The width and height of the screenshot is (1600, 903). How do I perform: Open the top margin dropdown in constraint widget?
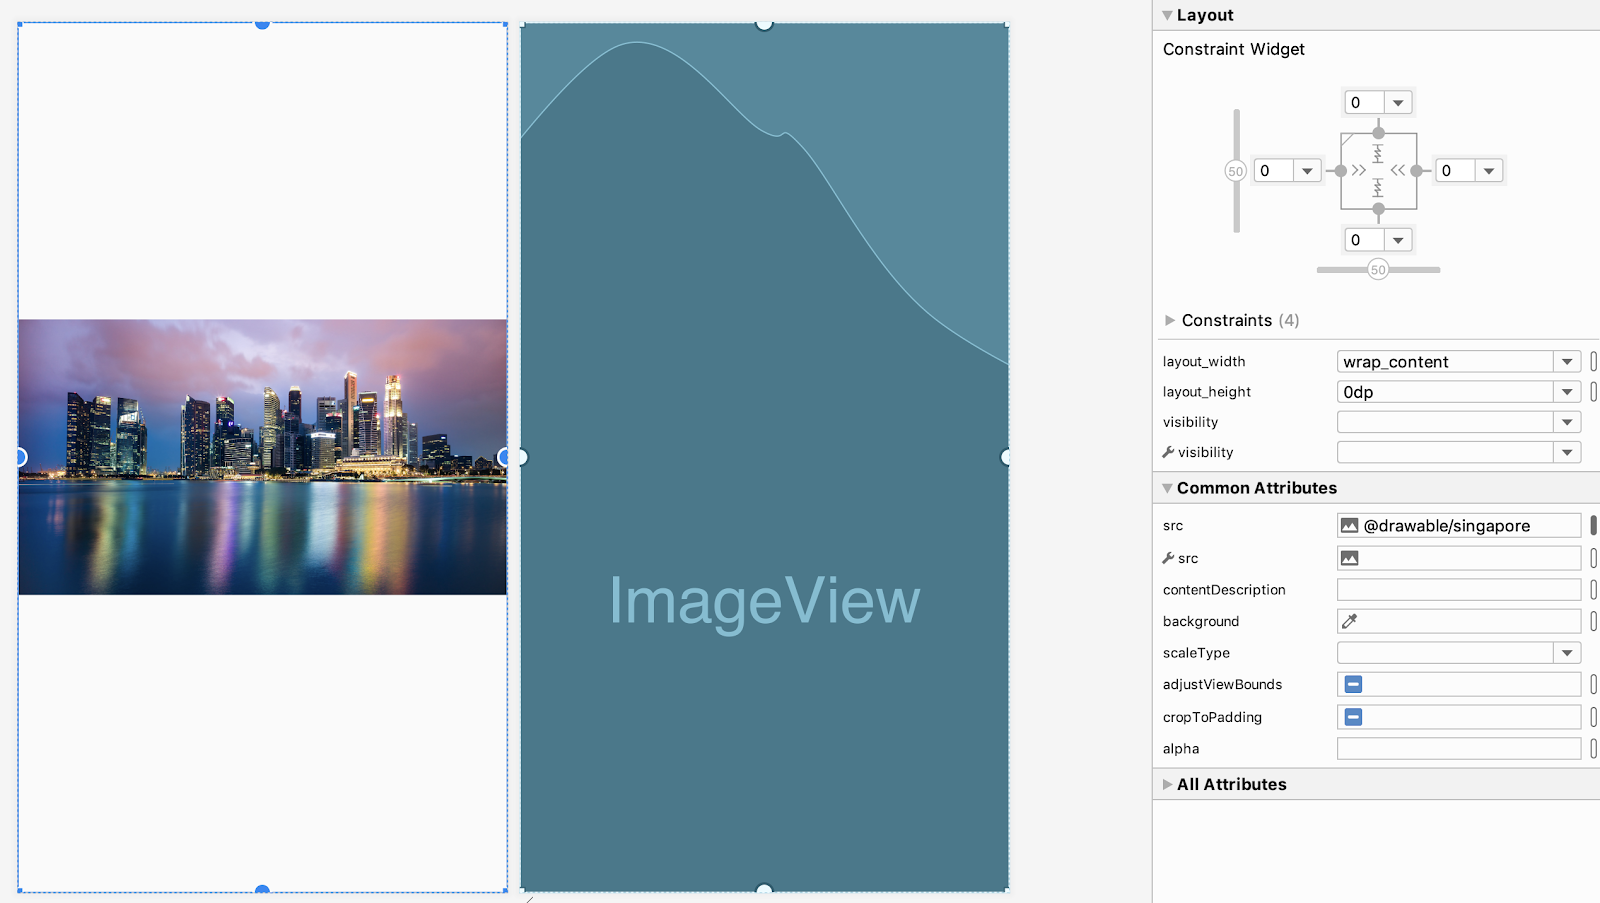pyautogui.click(x=1398, y=103)
